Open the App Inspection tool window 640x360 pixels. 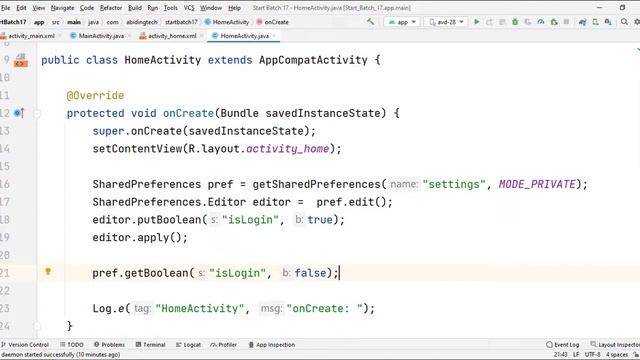[272, 345]
